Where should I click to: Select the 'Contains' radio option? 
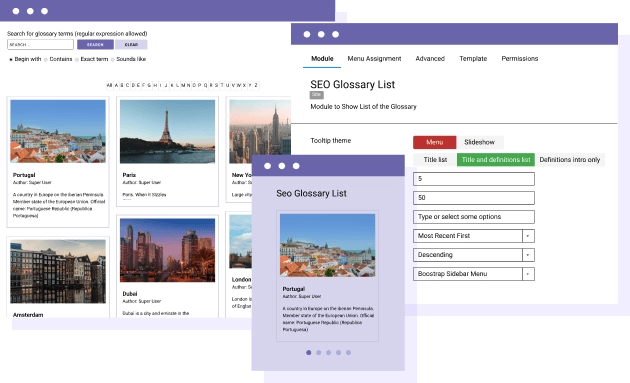pyautogui.click(x=46, y=59)
